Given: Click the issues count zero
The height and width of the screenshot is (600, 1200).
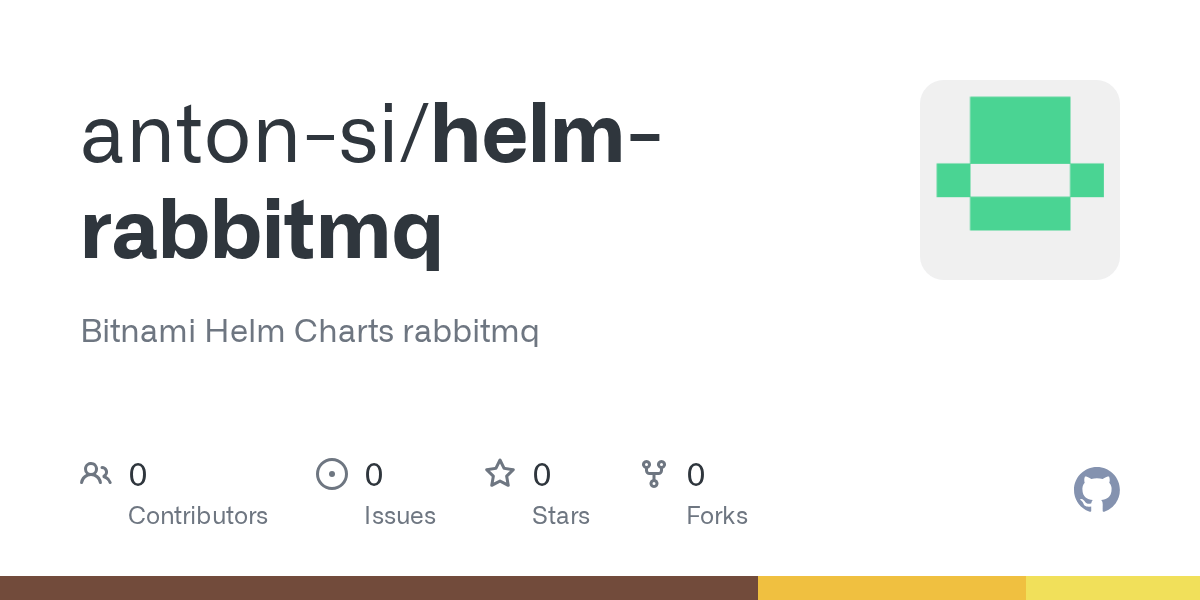Looking at the screenshot, I should pyautogui.click(x=374, y=474).
